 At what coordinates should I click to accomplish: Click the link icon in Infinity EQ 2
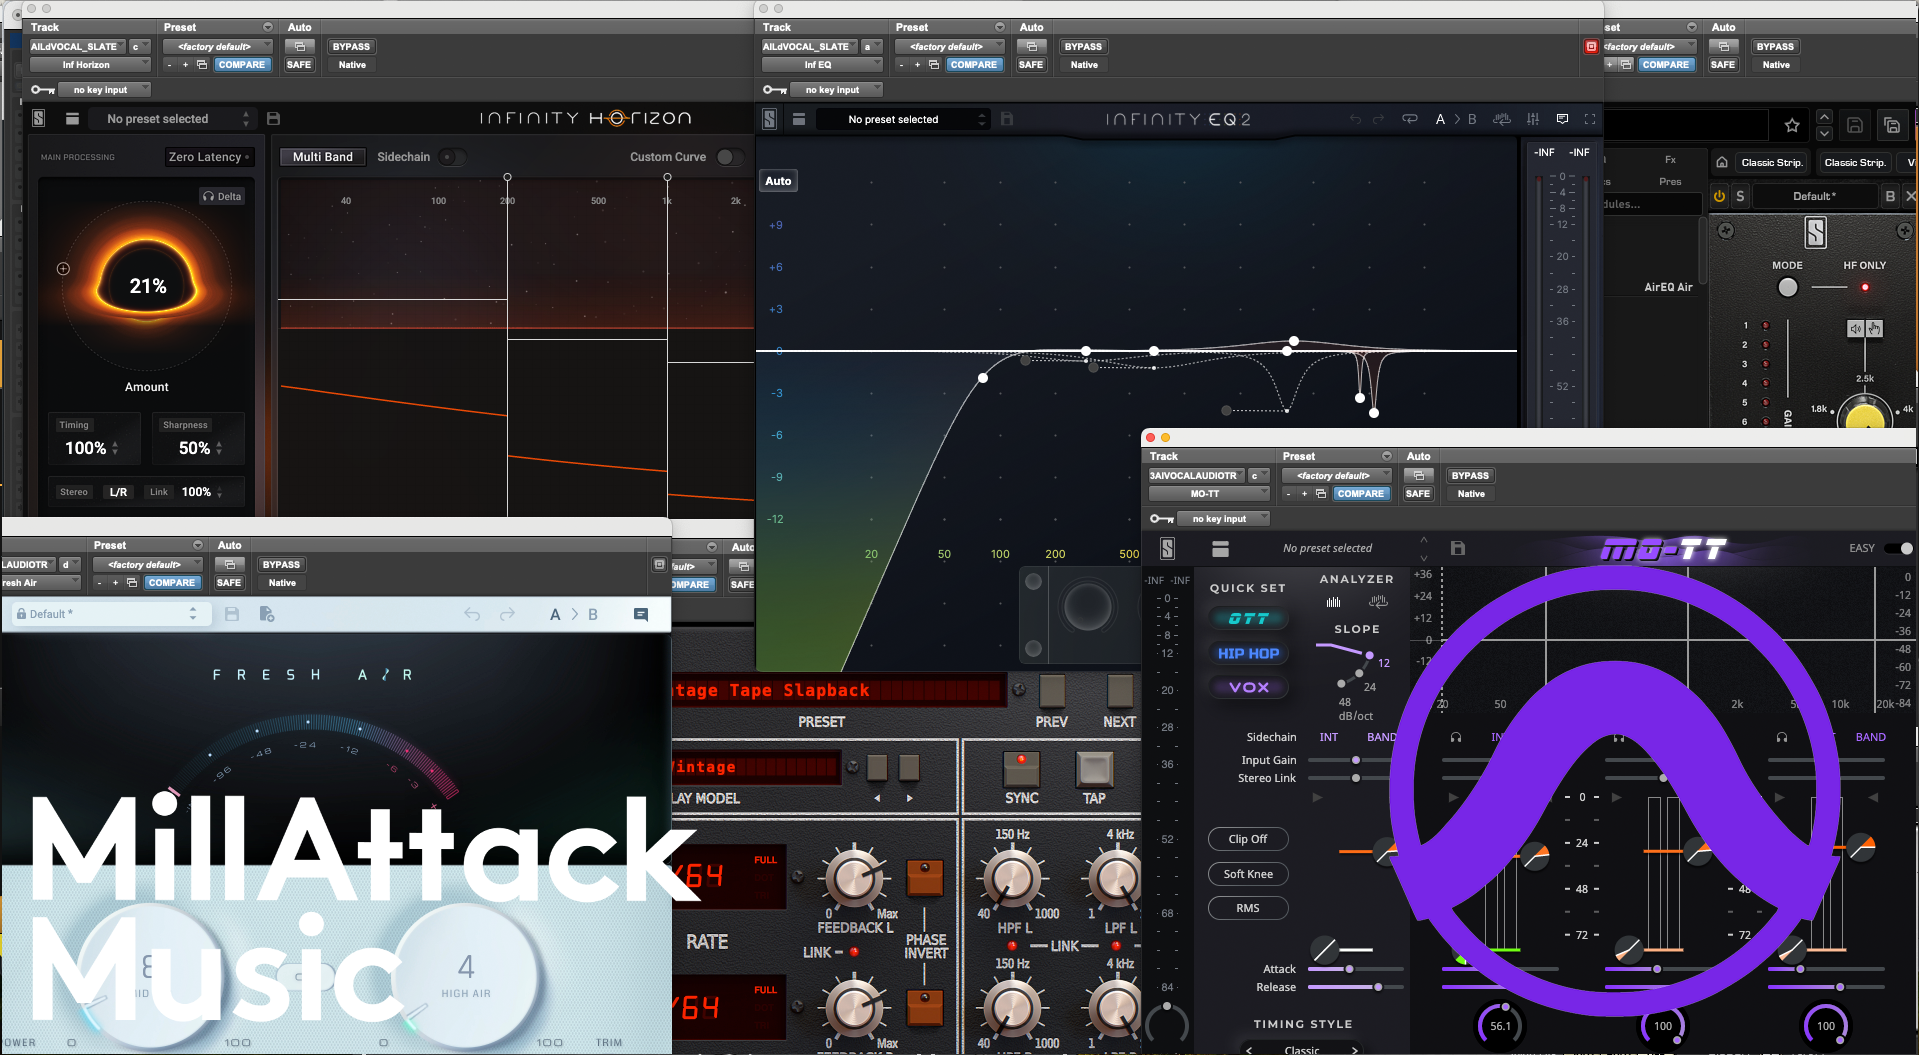[x=1410, y=119]
